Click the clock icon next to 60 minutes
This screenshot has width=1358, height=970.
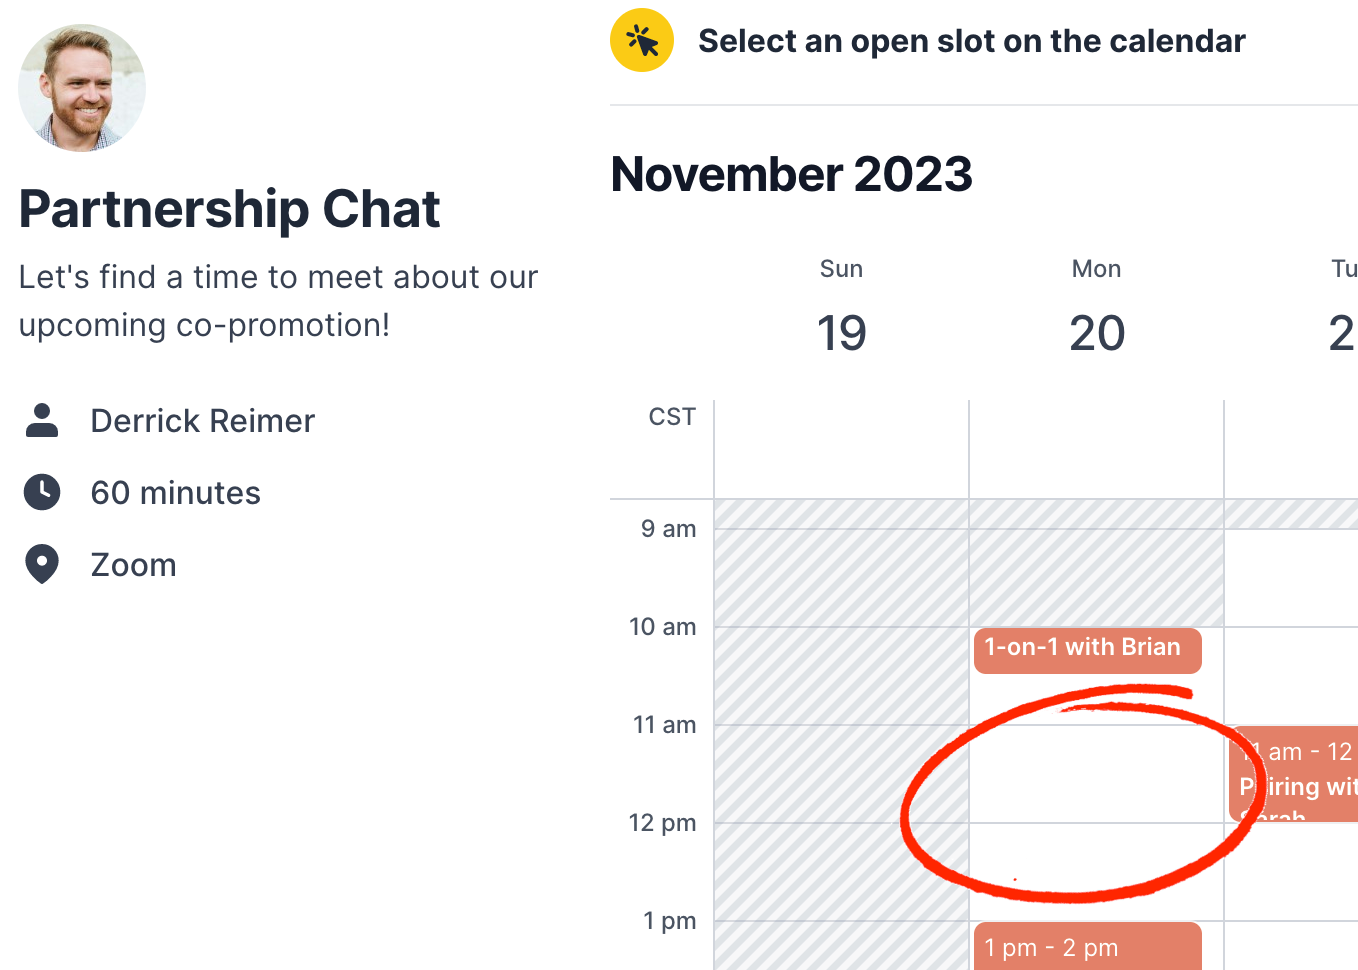coord(41,492)
